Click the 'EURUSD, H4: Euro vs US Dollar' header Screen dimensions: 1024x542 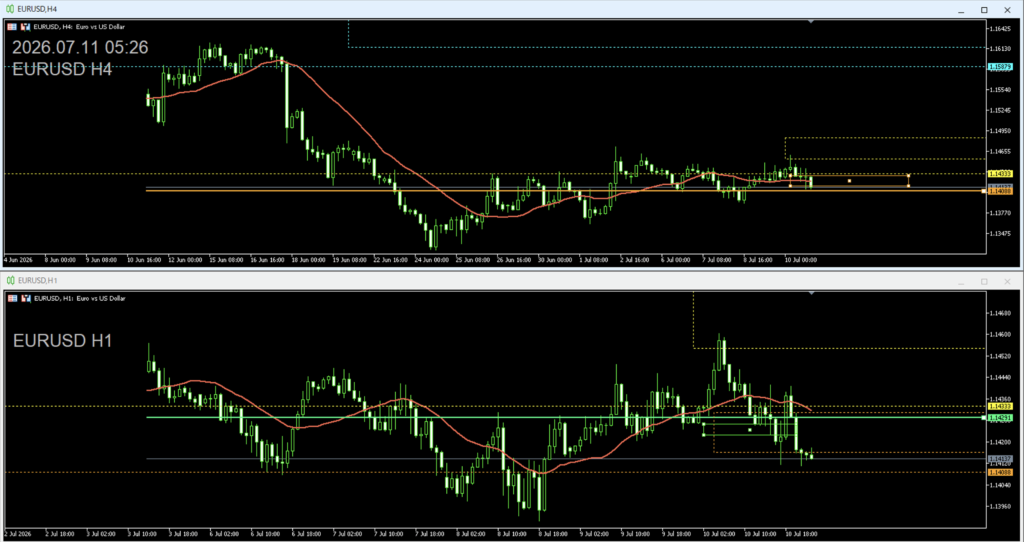point(79,27)
